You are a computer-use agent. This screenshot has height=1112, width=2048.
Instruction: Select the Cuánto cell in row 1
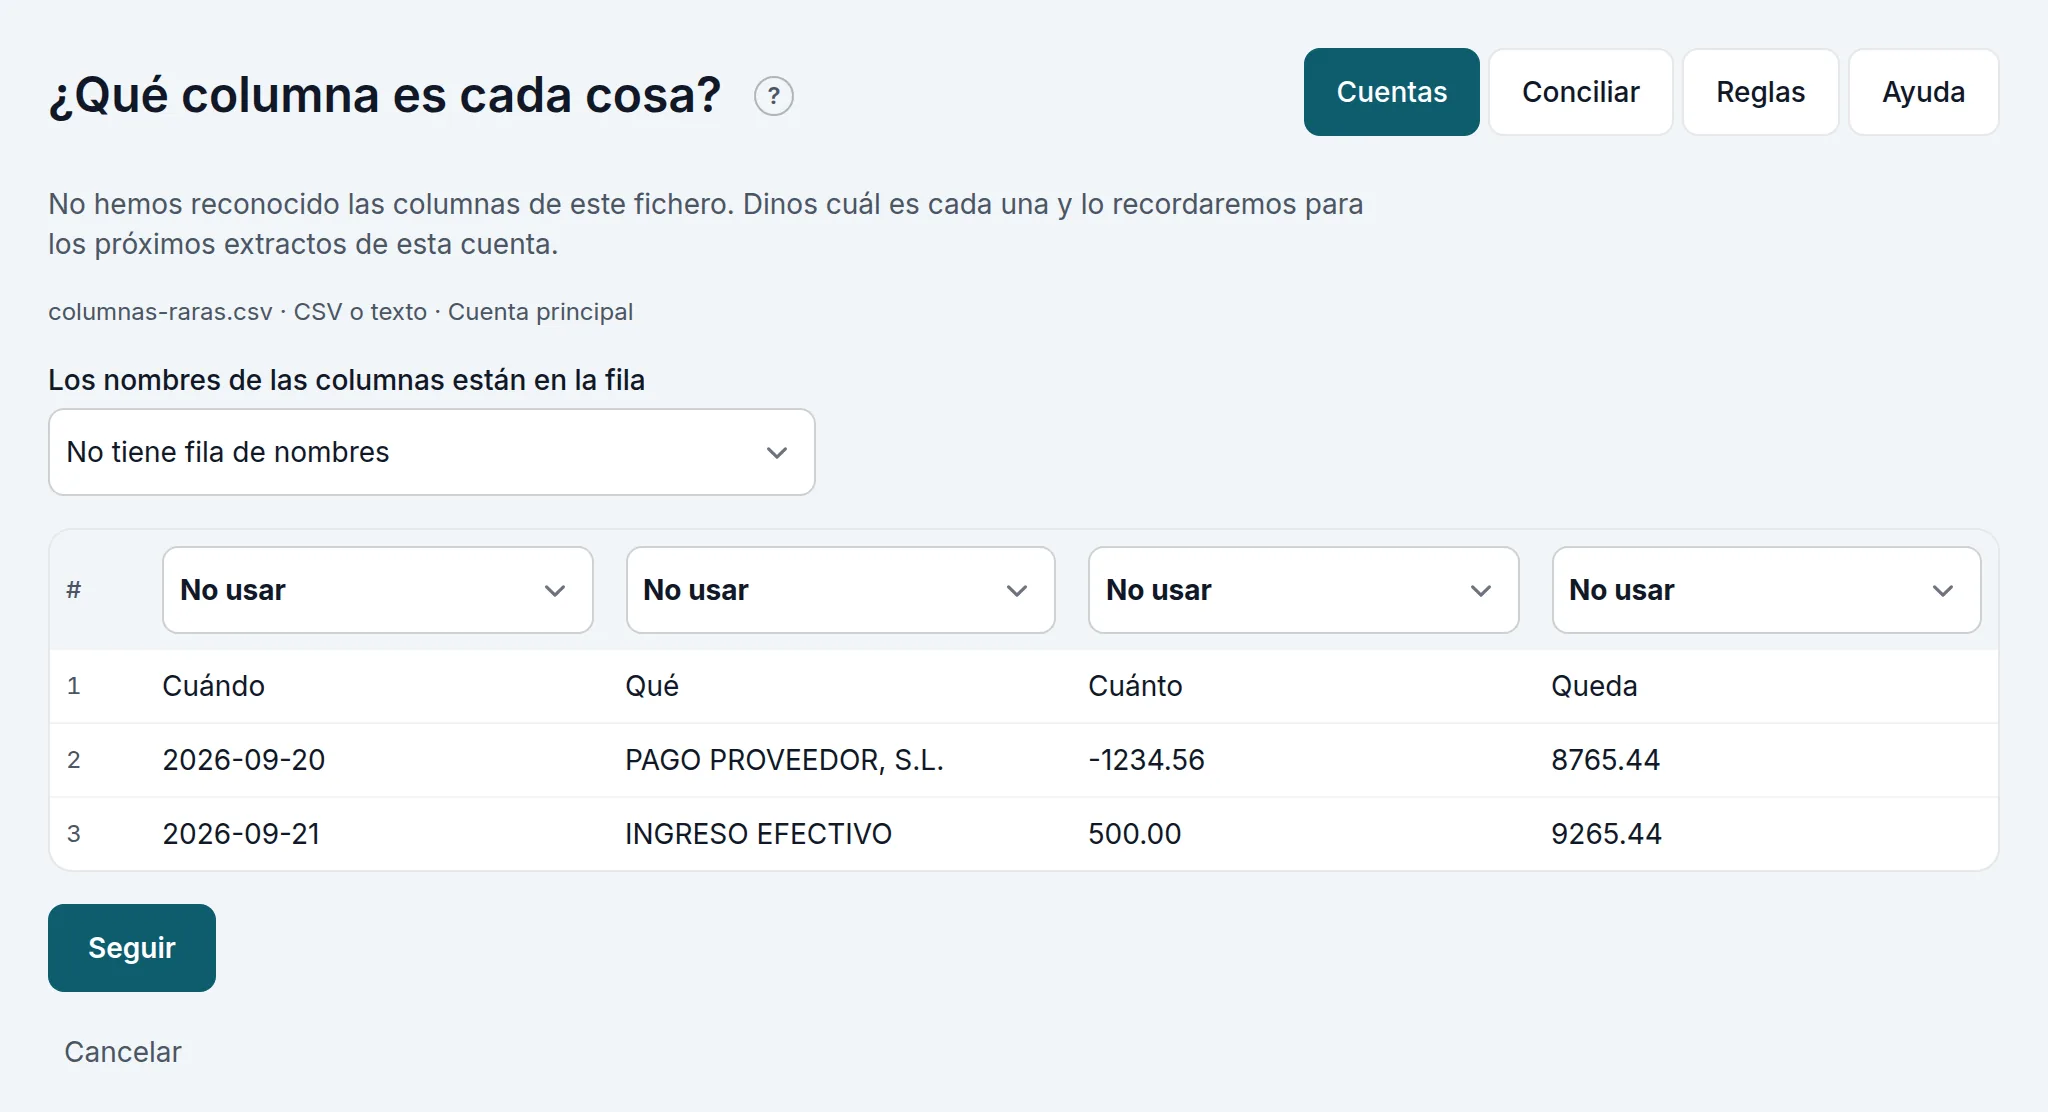click(1135, 686)
